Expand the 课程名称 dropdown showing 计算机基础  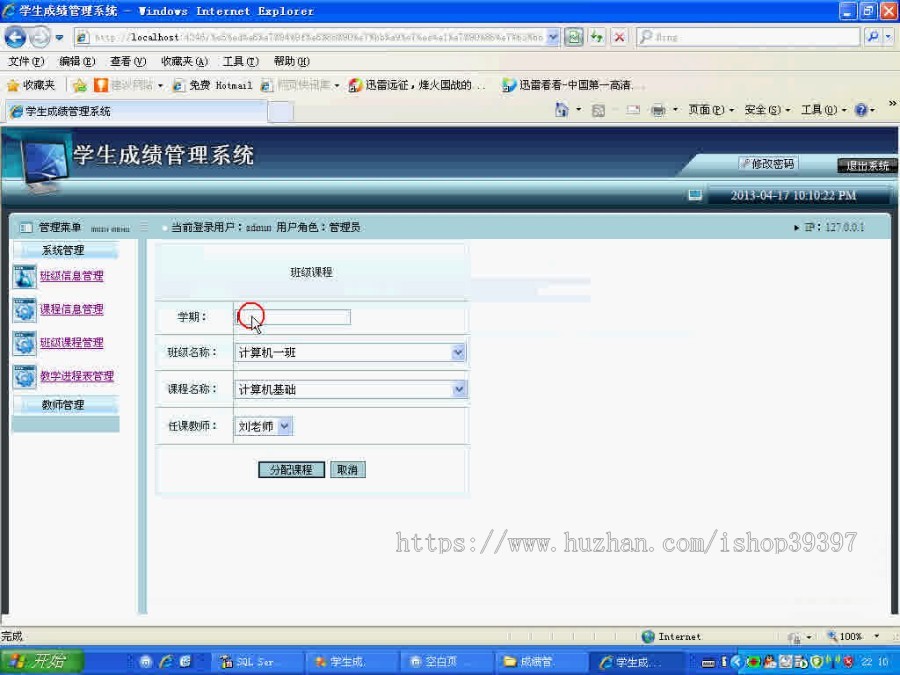point(459,389)
